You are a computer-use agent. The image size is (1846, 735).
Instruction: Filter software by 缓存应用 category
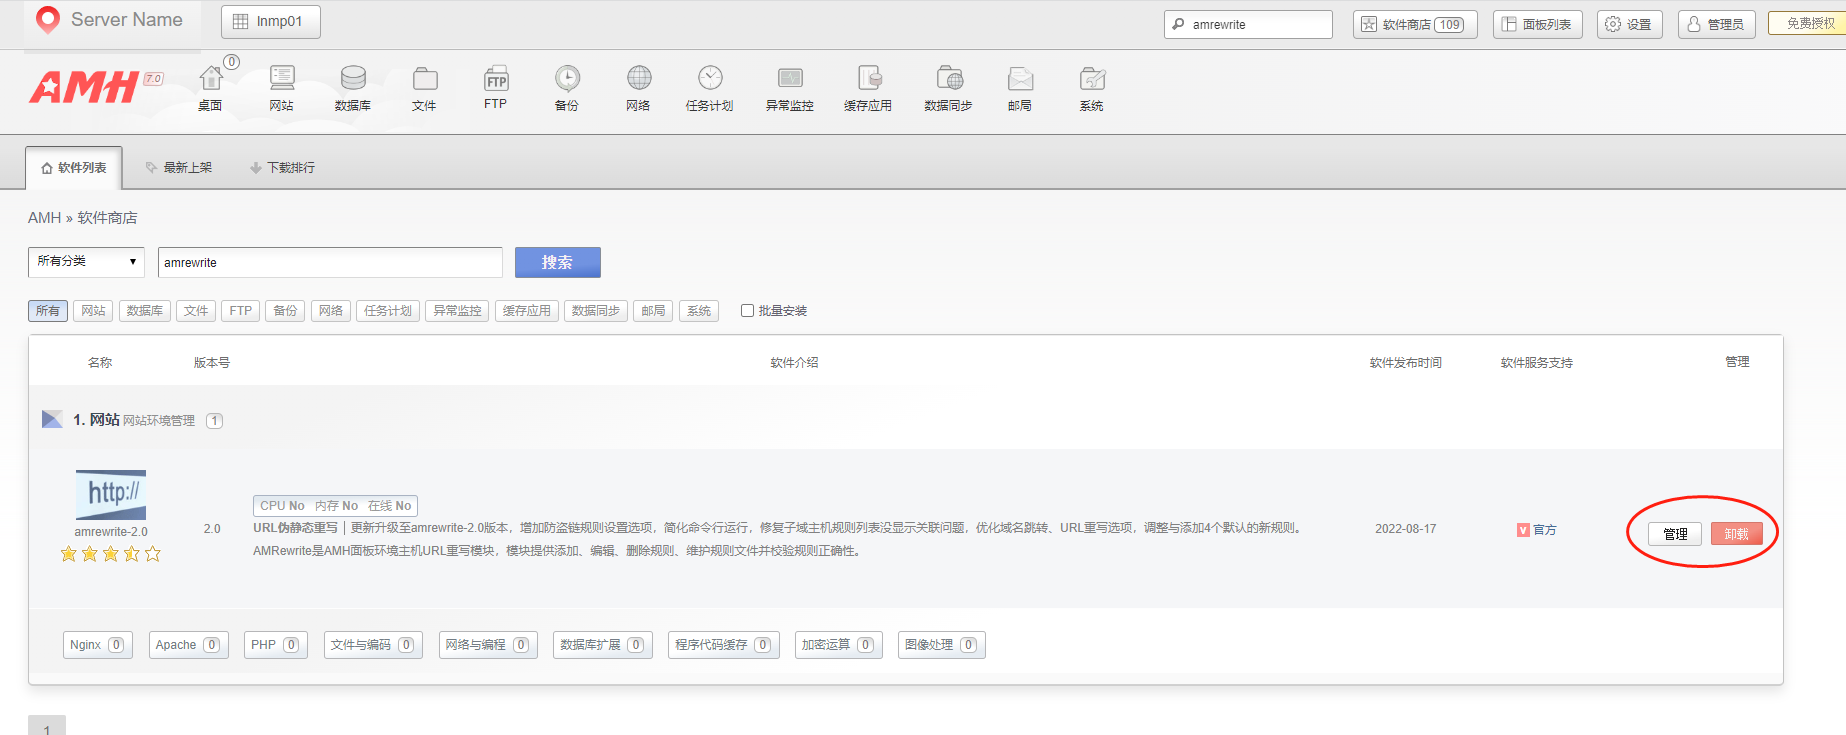527,311
